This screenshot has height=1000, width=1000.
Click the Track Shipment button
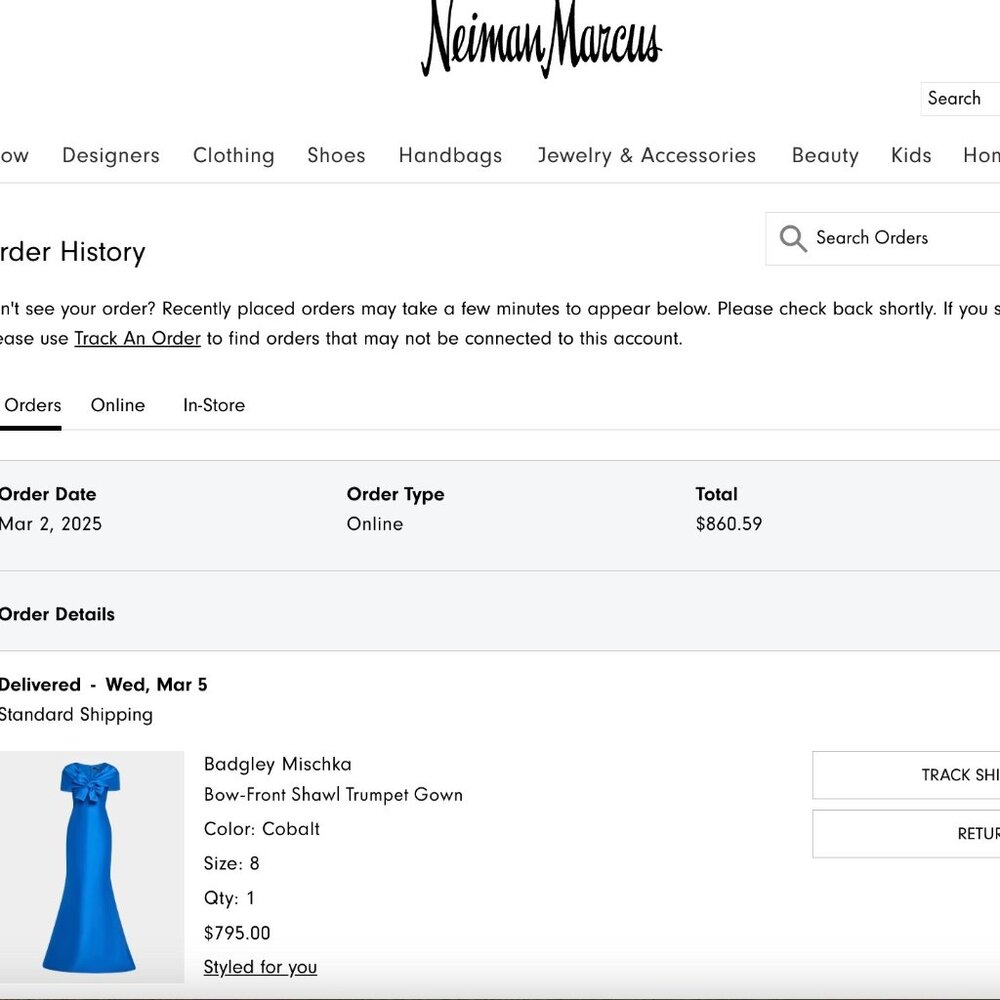pos(906,775)
